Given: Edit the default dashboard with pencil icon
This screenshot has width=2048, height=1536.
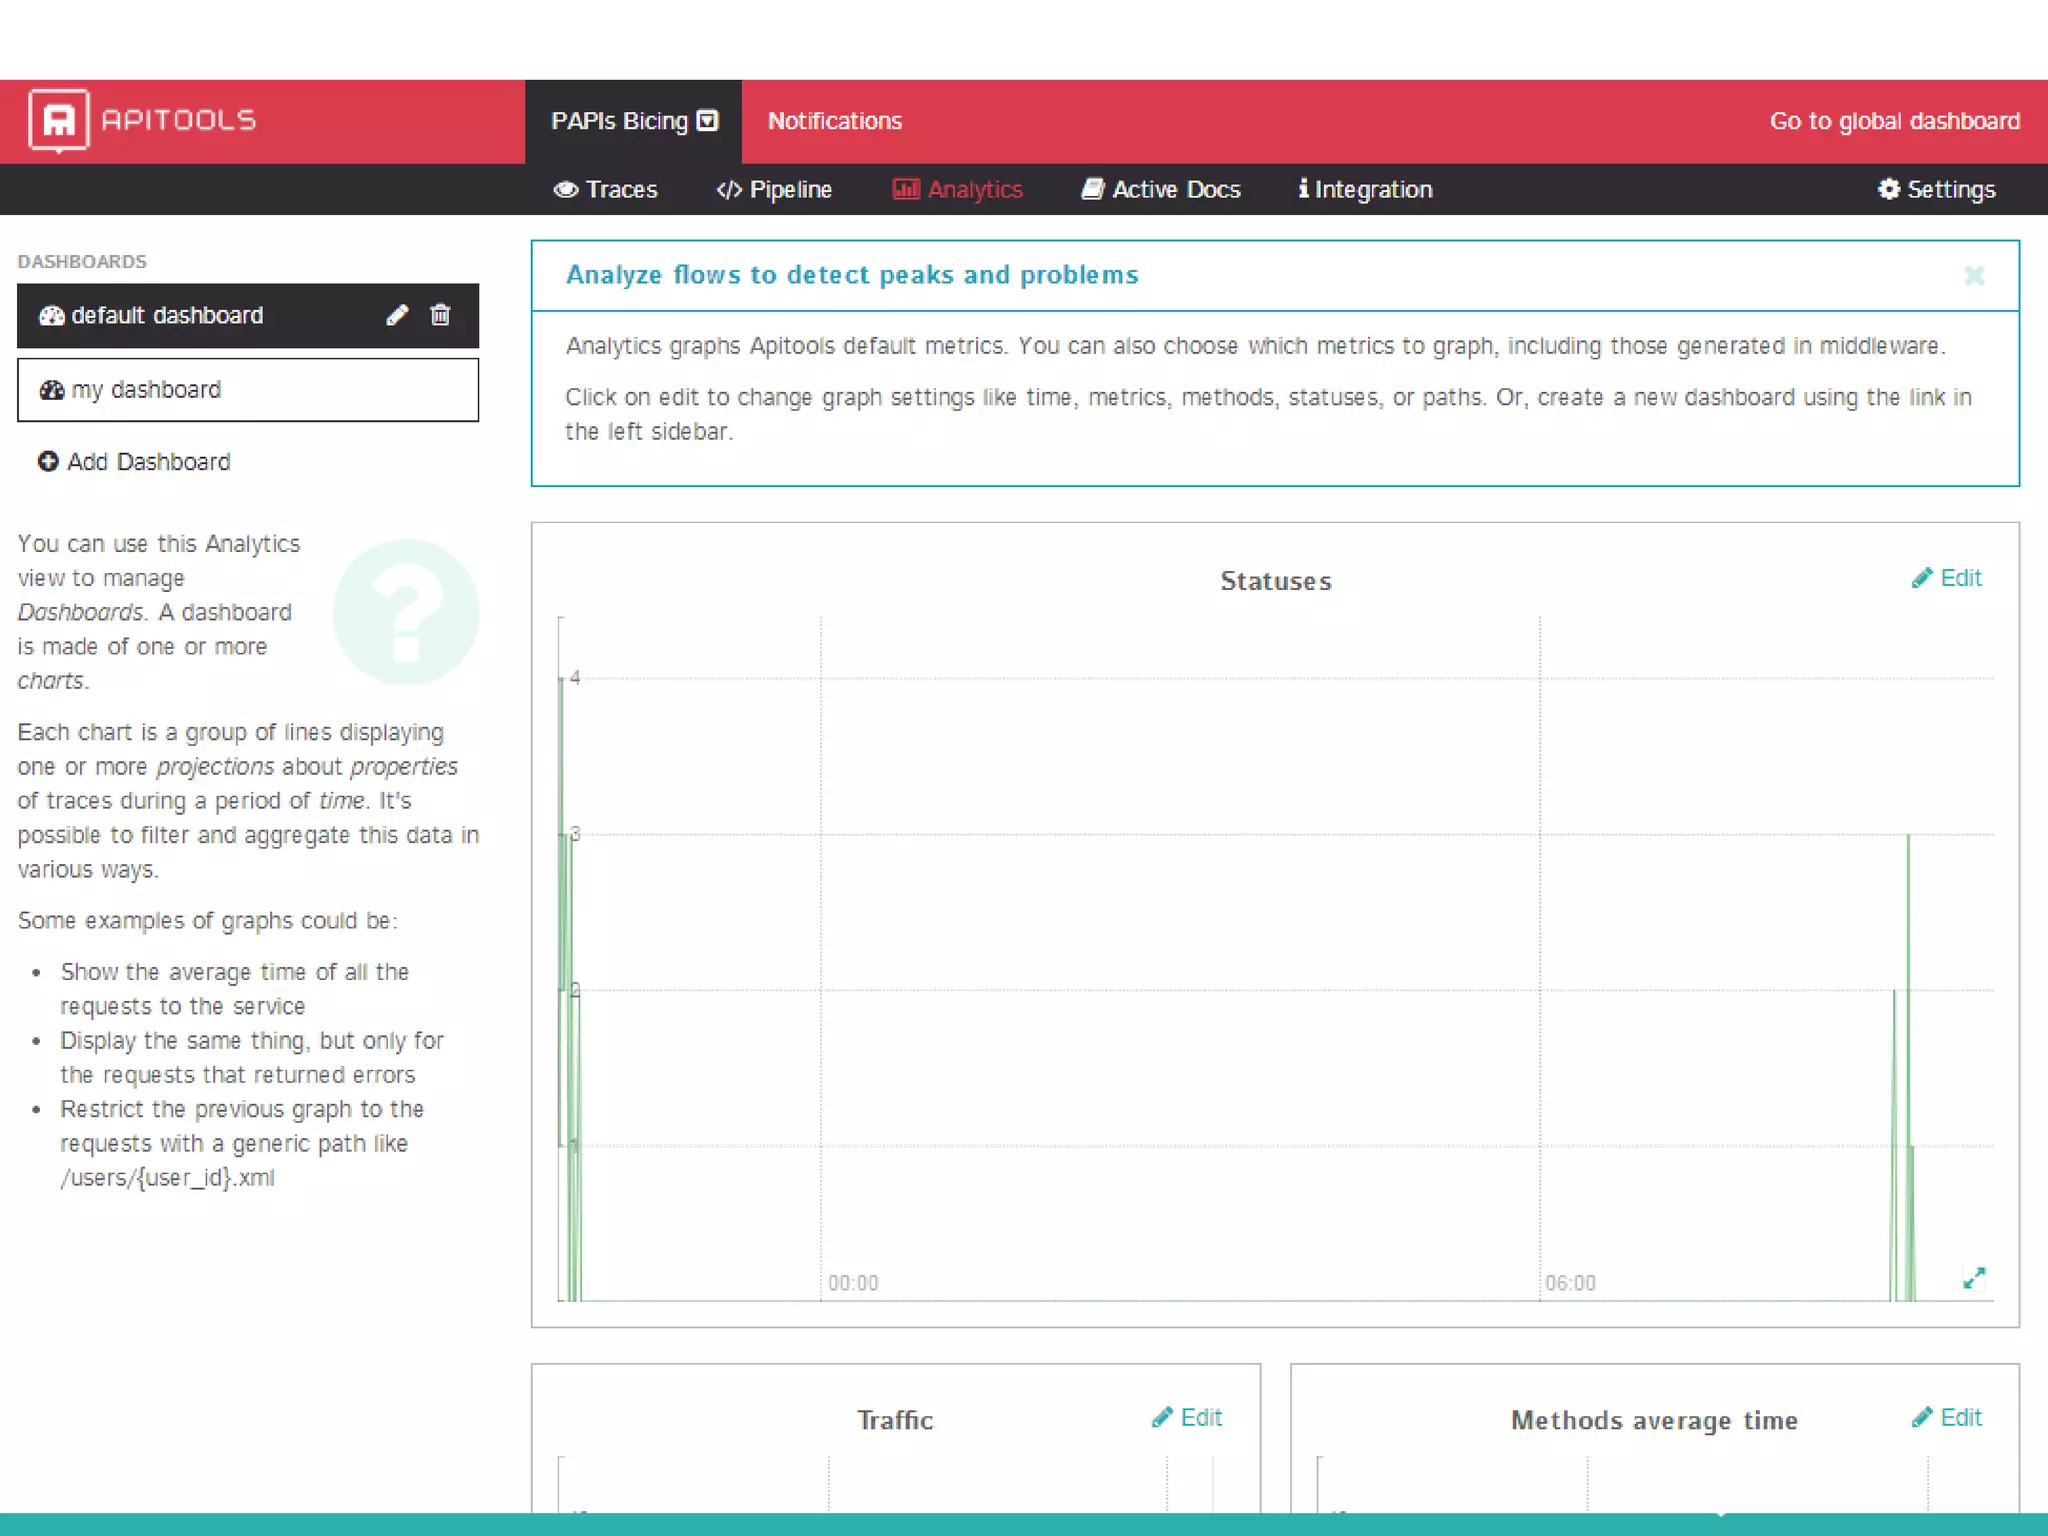Looking at the screenshot, I should (x=397, y=316).
